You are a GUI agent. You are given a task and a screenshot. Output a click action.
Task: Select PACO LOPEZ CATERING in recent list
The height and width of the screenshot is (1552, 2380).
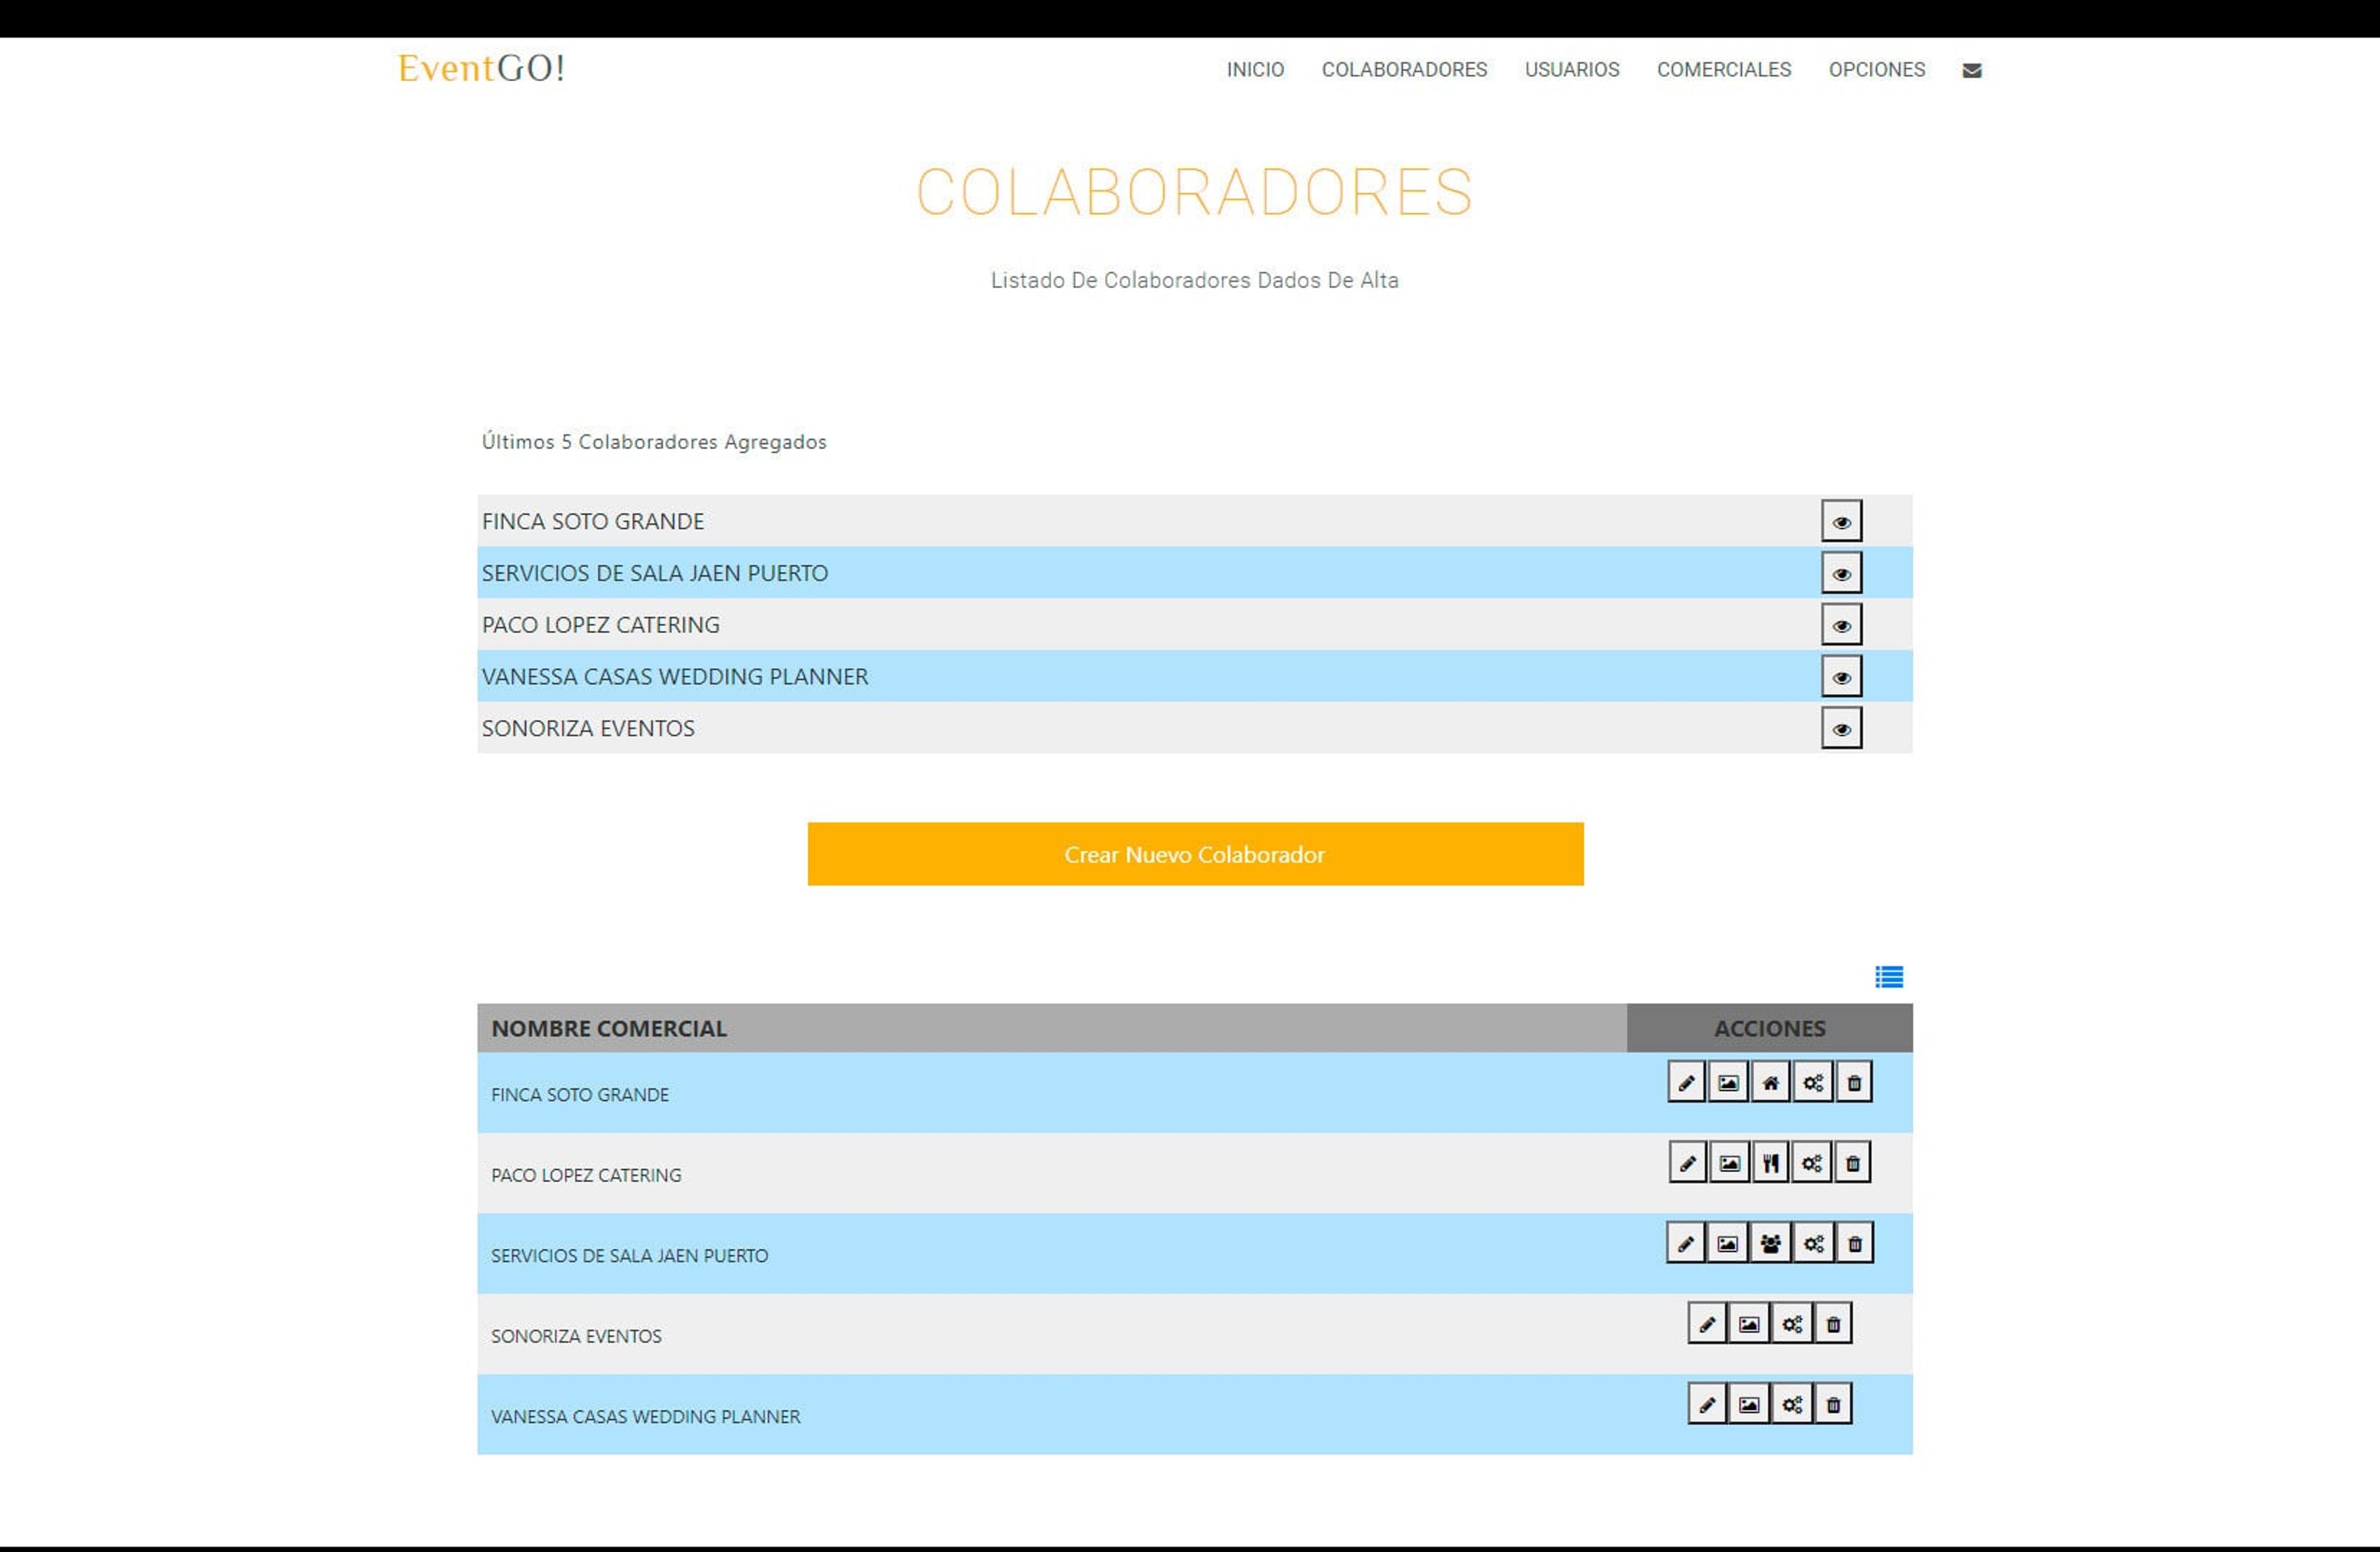601,625
